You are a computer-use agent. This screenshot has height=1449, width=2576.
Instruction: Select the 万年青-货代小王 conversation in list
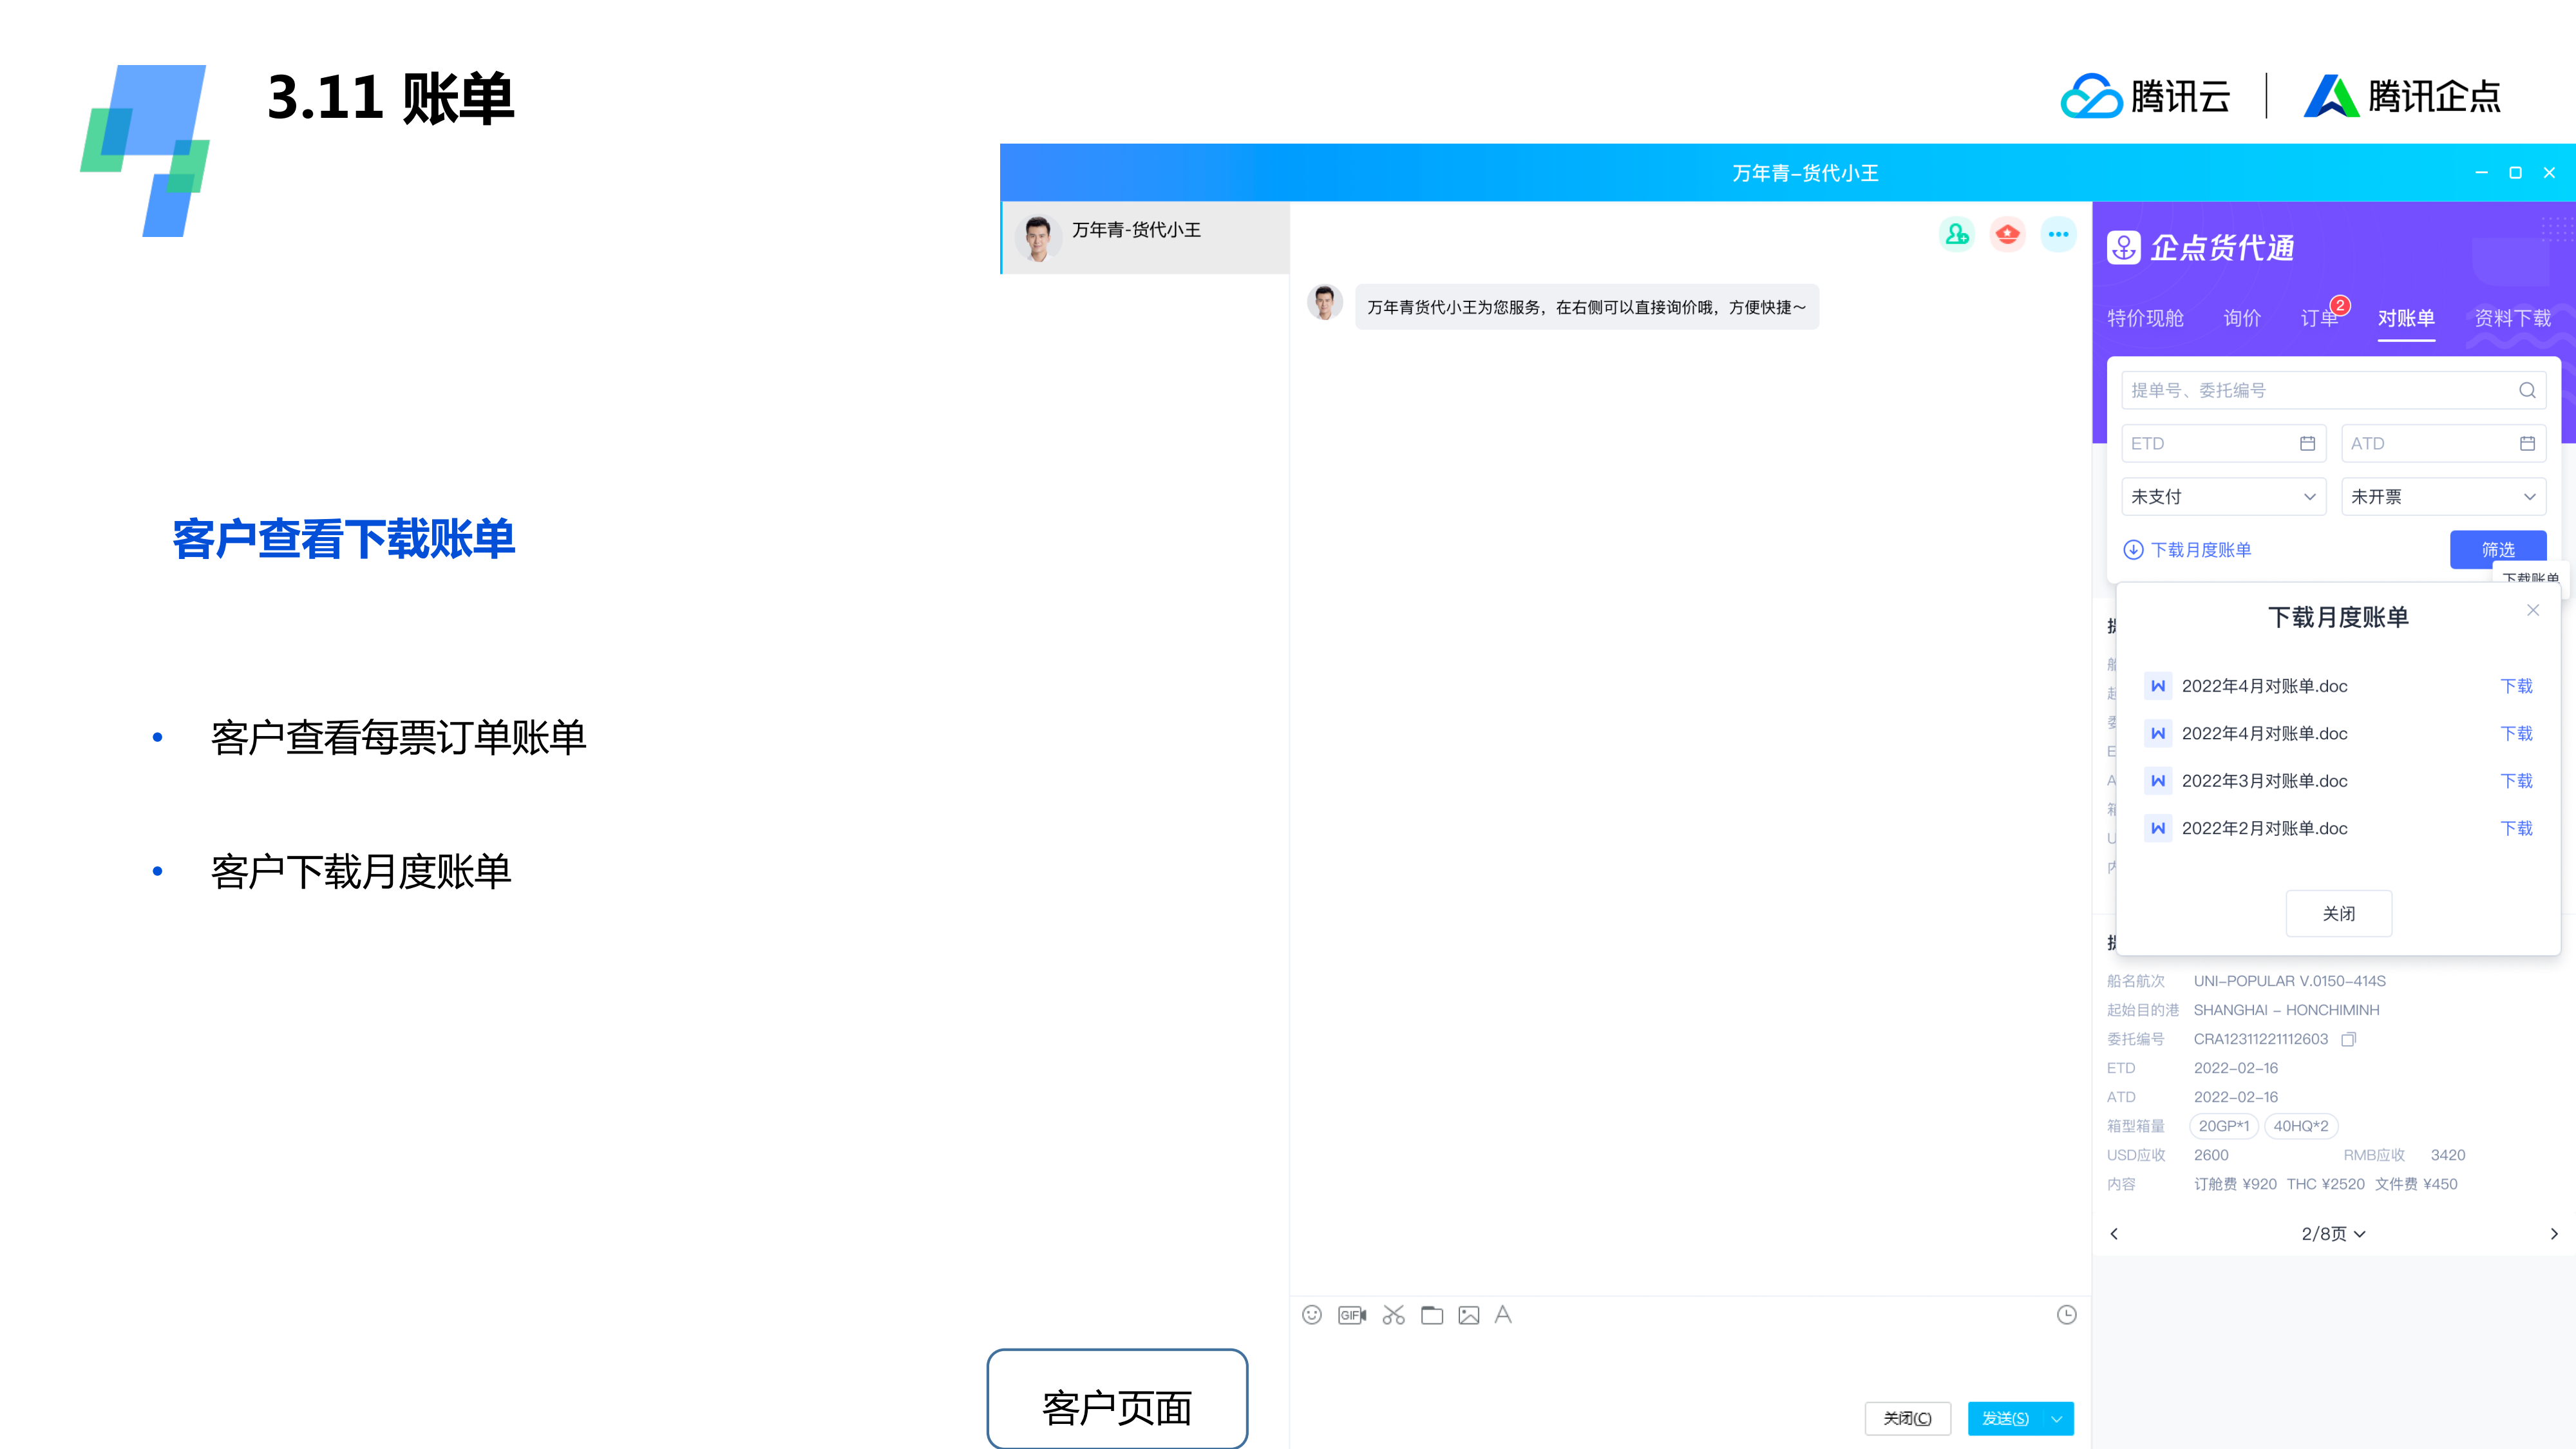[x=1146, y=238]
